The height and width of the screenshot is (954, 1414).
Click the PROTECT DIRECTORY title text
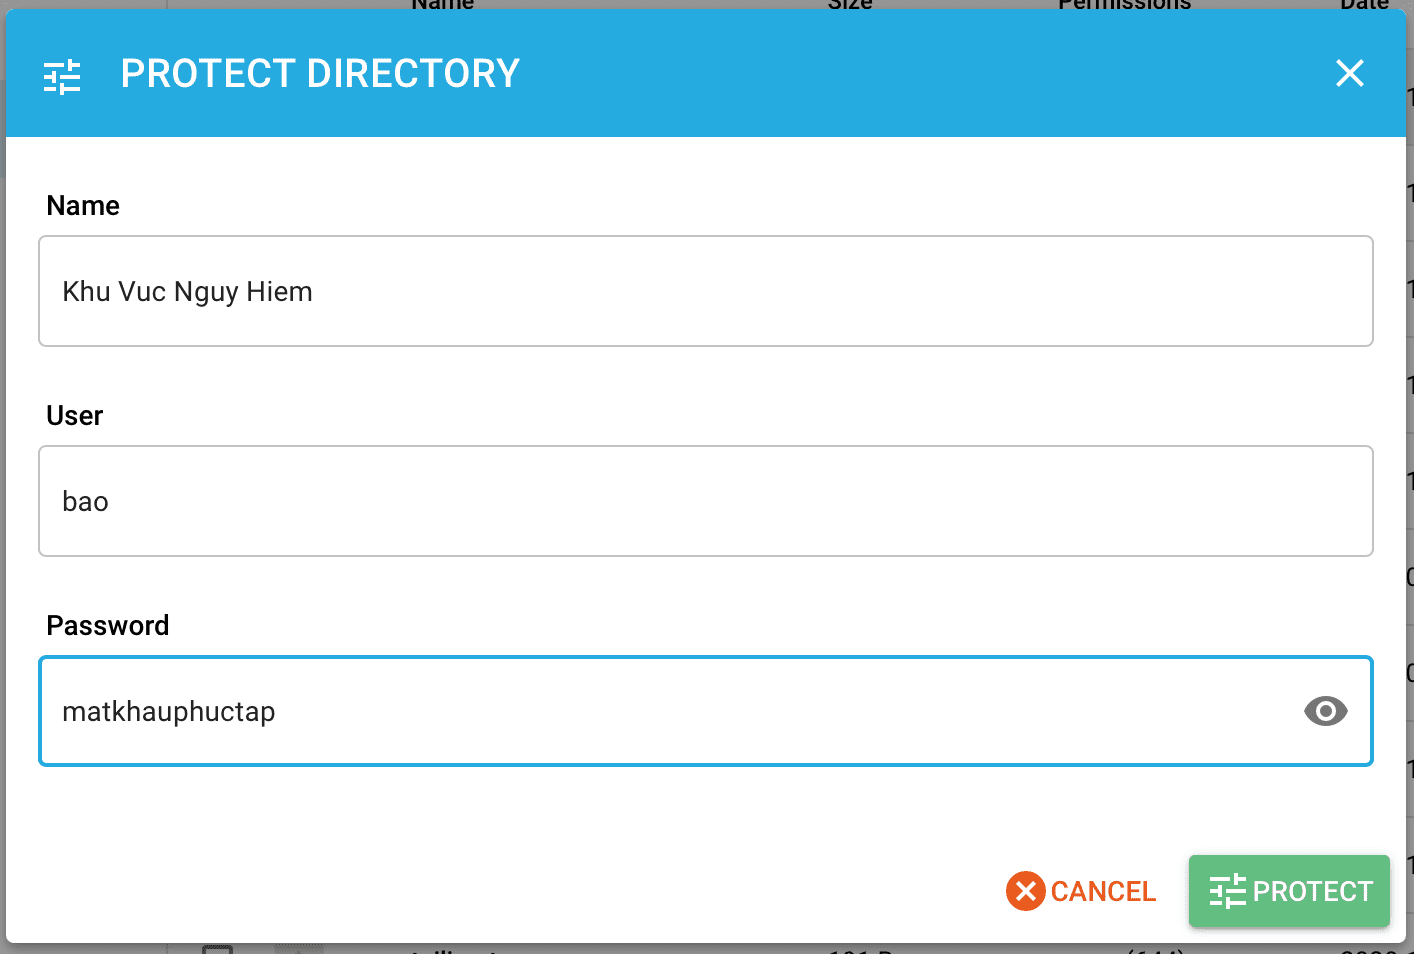(319, 73)
